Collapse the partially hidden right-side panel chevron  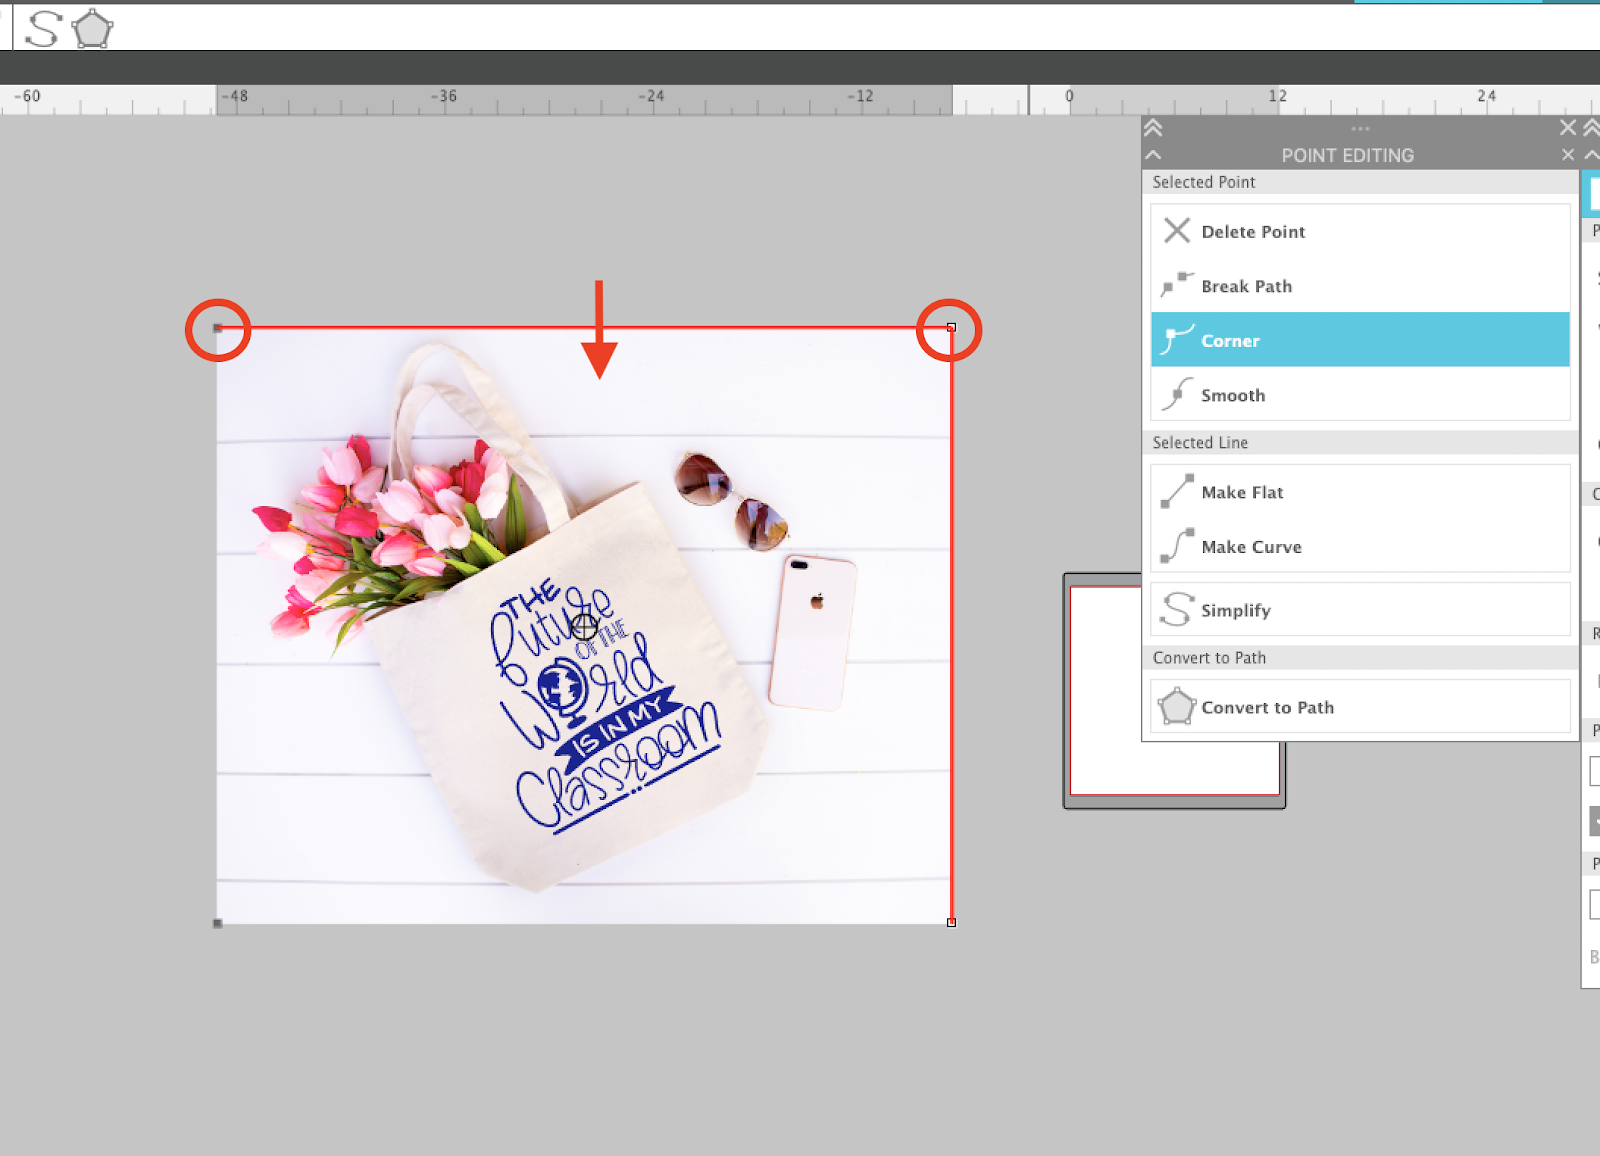1591,155
